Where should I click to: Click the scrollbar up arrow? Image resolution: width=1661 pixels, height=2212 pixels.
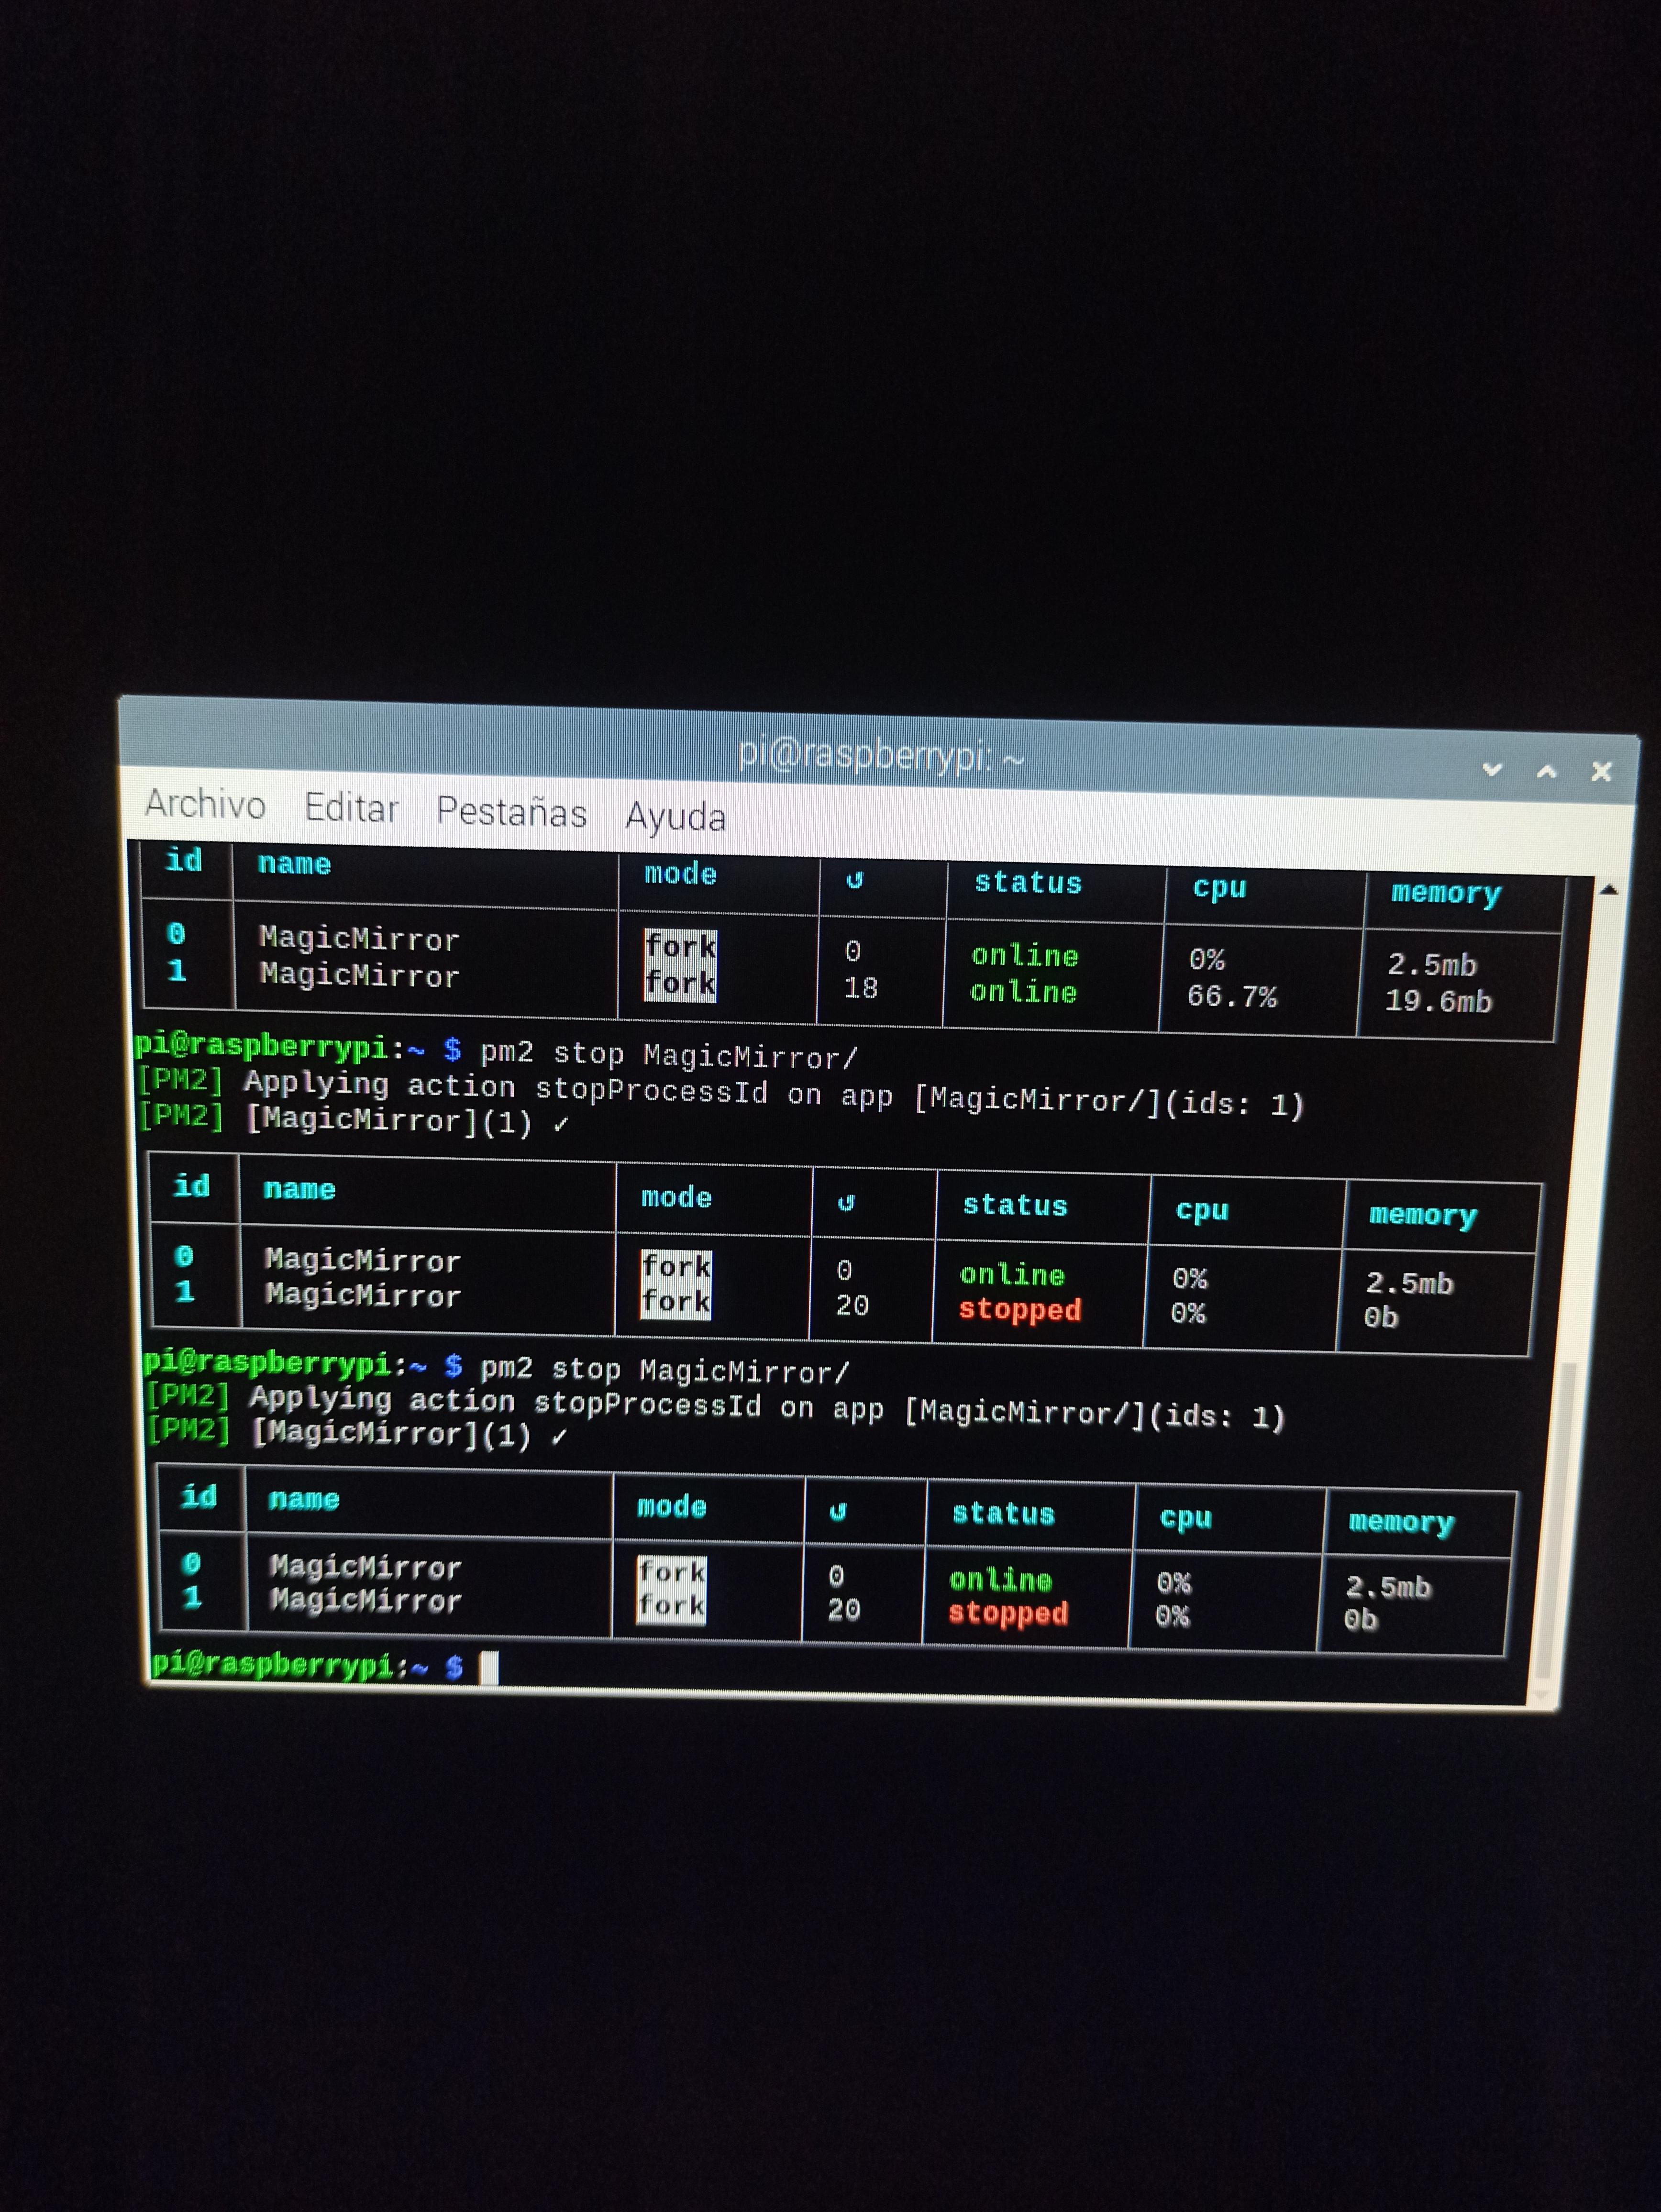1610,888
